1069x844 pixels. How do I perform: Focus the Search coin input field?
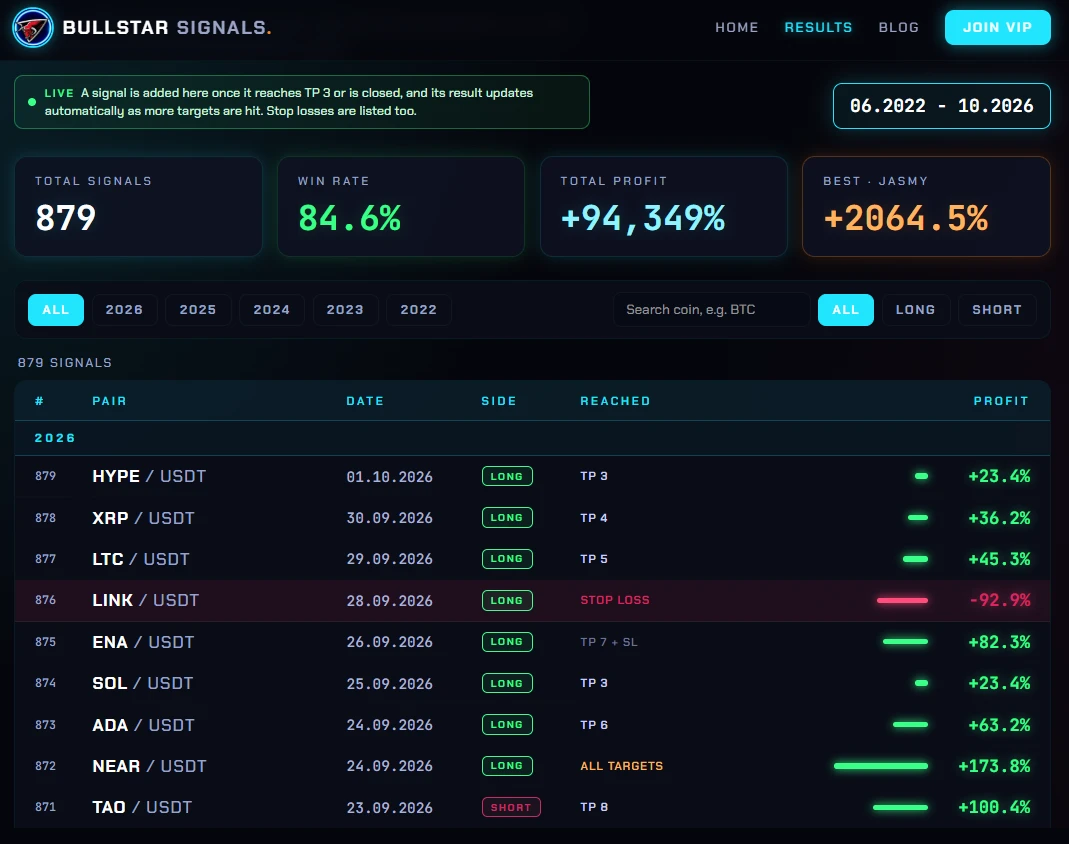pyautogui.click(x=711, y=310)
